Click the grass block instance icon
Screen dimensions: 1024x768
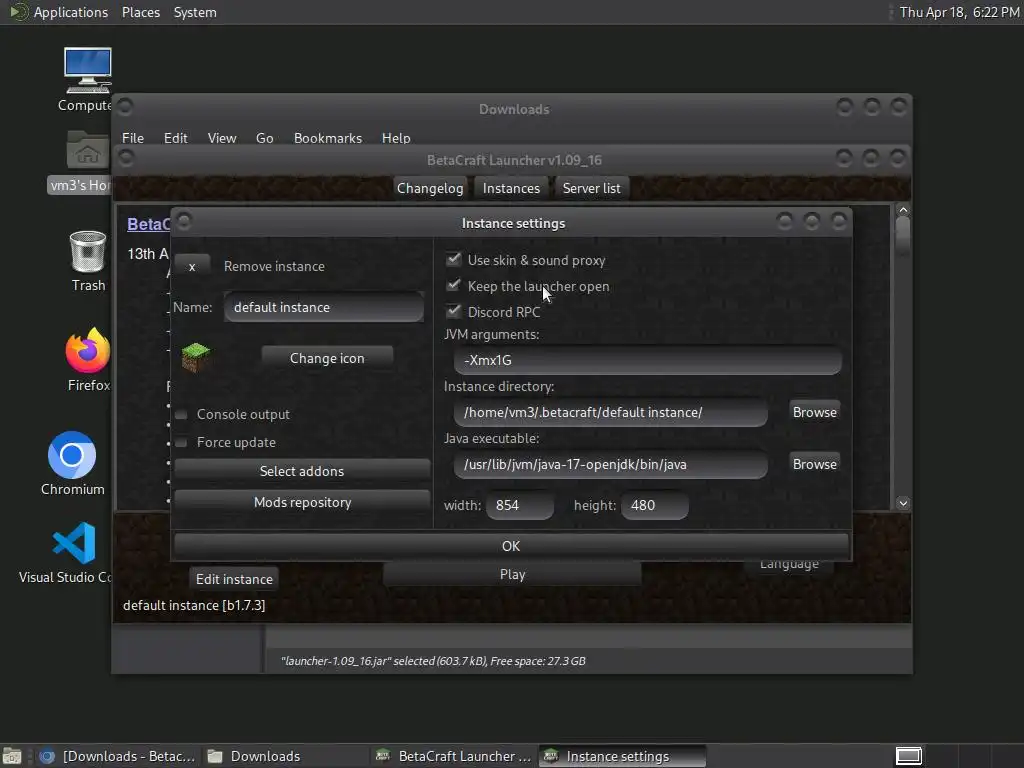pyautogui.click(x=195, y=357)
